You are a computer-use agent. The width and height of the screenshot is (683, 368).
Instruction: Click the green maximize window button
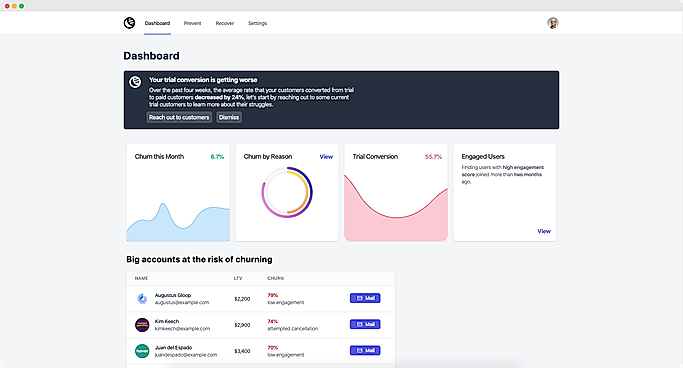pyautogui.click(x=21, y=6)
